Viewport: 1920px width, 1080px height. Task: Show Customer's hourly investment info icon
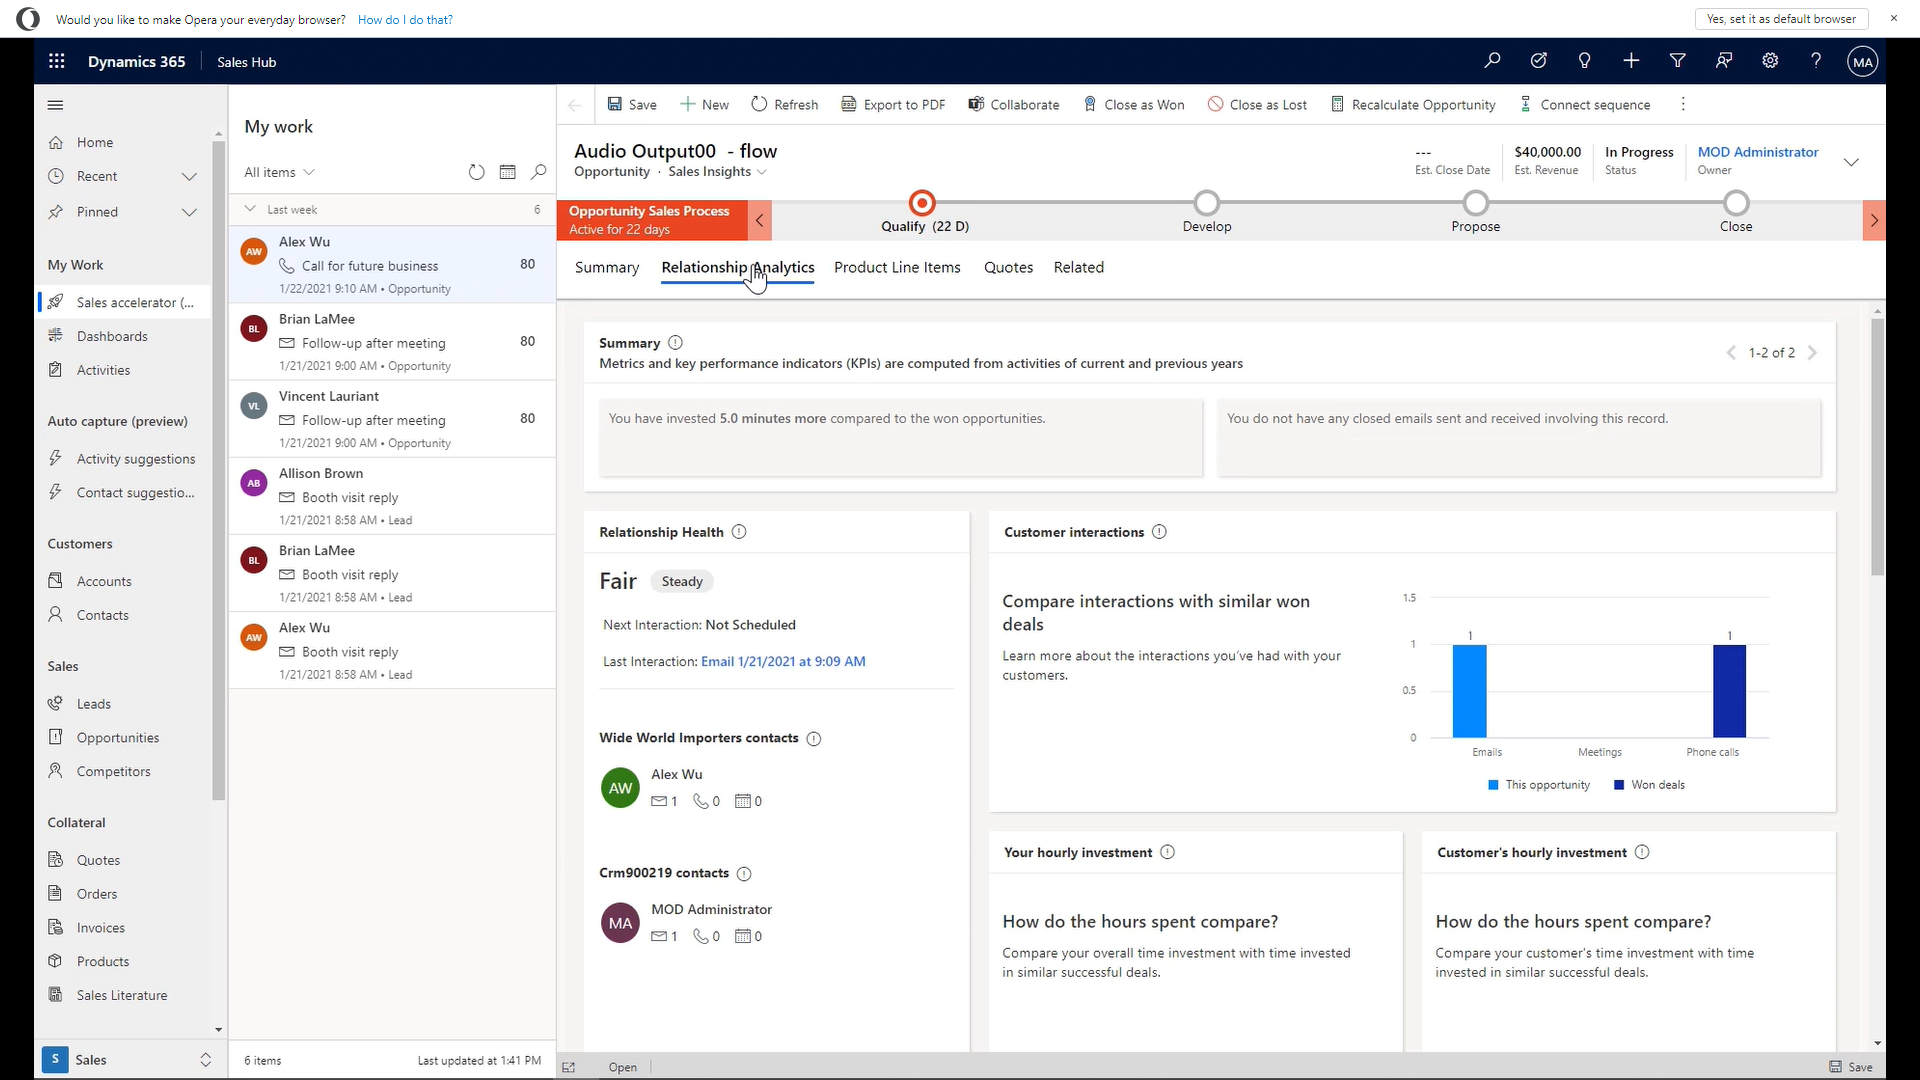1642,852
